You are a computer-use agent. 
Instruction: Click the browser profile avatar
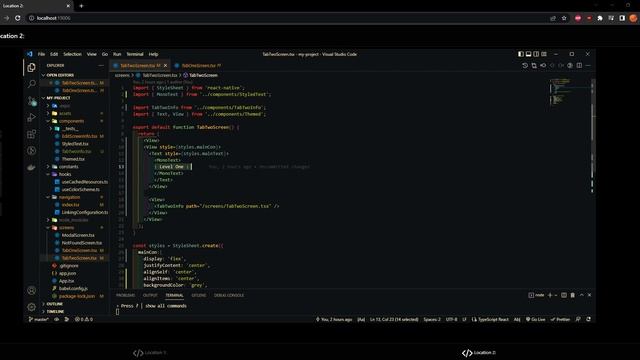(x=633, y=18)
